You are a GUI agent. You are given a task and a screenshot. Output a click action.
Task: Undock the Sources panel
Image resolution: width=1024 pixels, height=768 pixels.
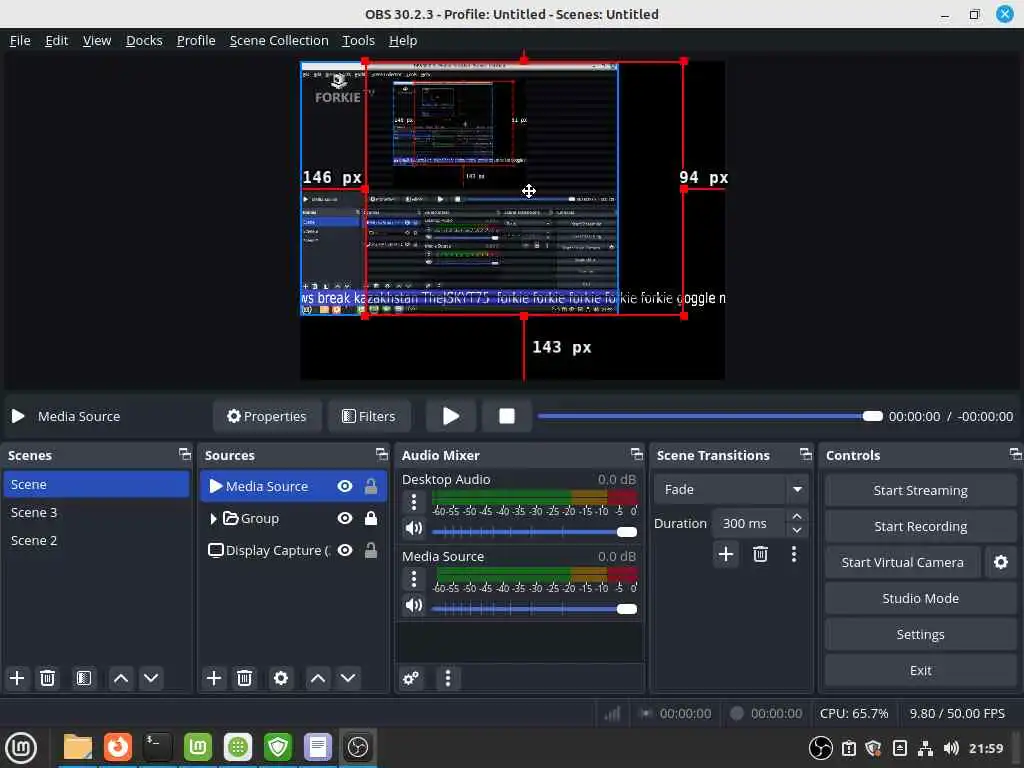(382, 454)
